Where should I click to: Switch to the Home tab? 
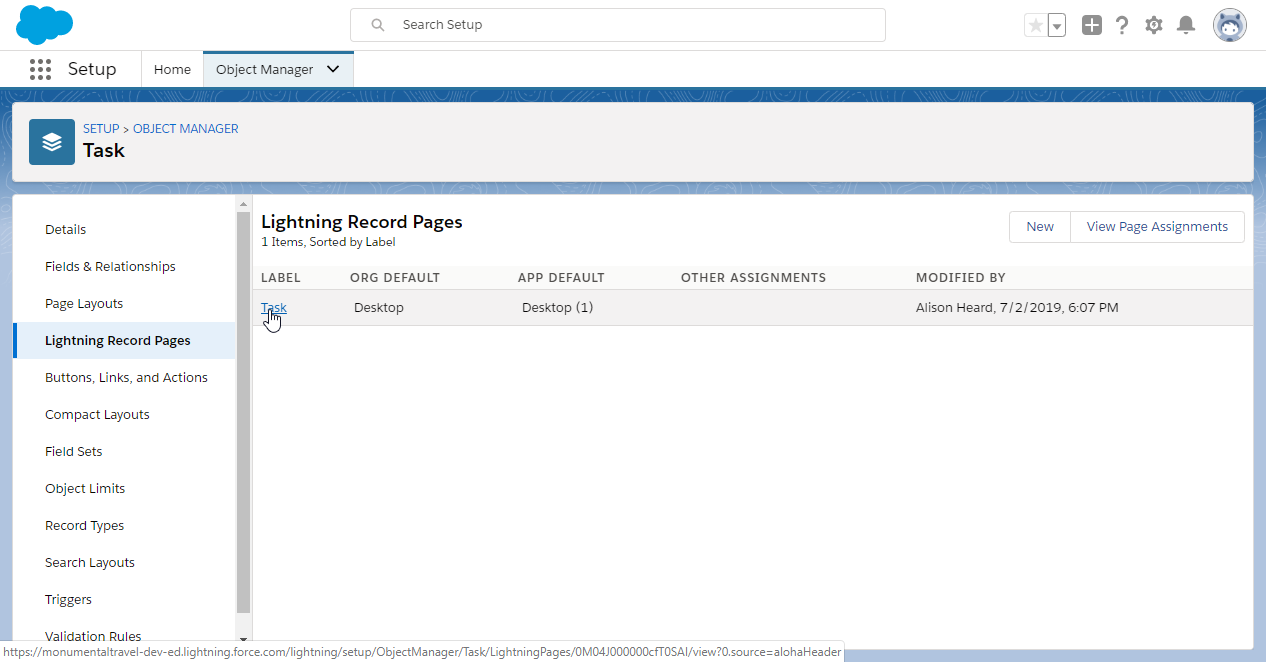tap(172, 69)
